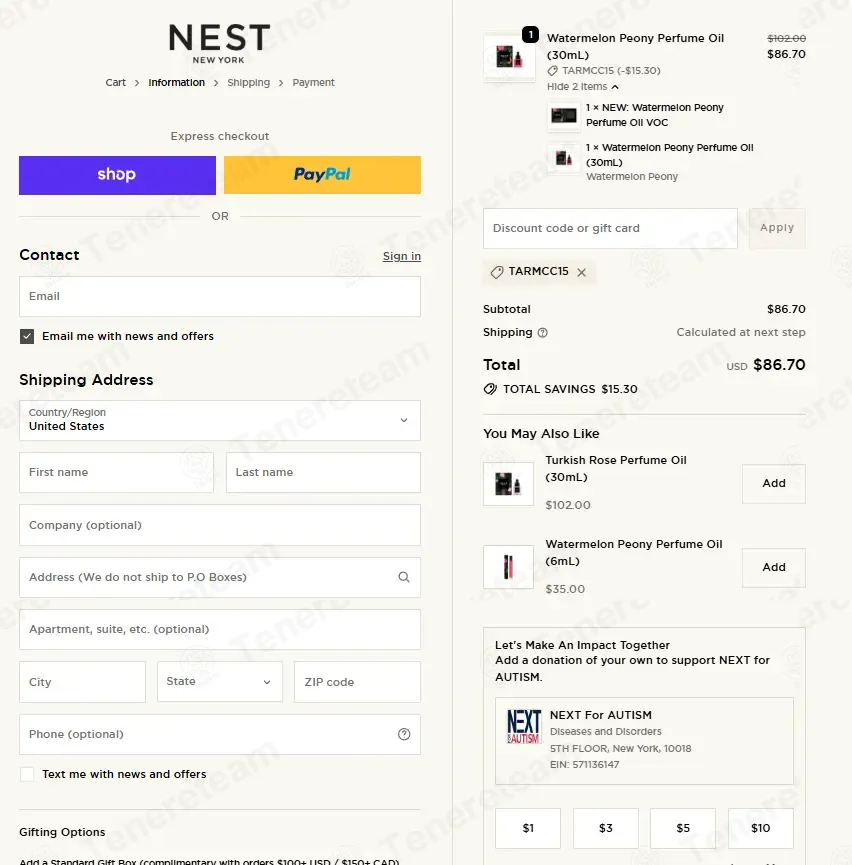Click the Sign in link
The width and height of the screenshot is (852, 865).
(402, 256)
